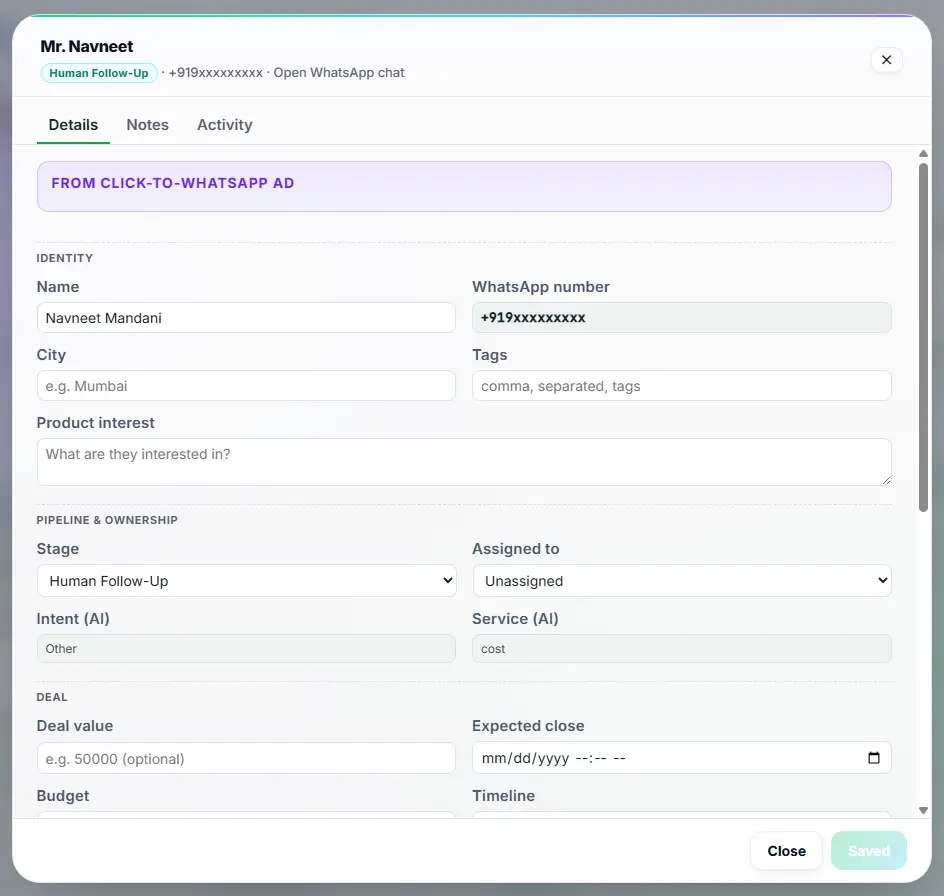This screenshot has width=944, height=896.
Task: Close the lead modal with X icon
Action: point(886,60)
